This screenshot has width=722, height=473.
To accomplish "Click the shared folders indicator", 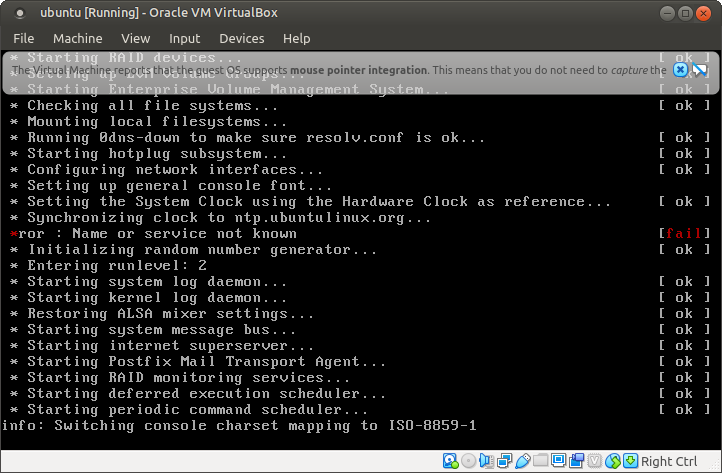I will tap(541, 461).
